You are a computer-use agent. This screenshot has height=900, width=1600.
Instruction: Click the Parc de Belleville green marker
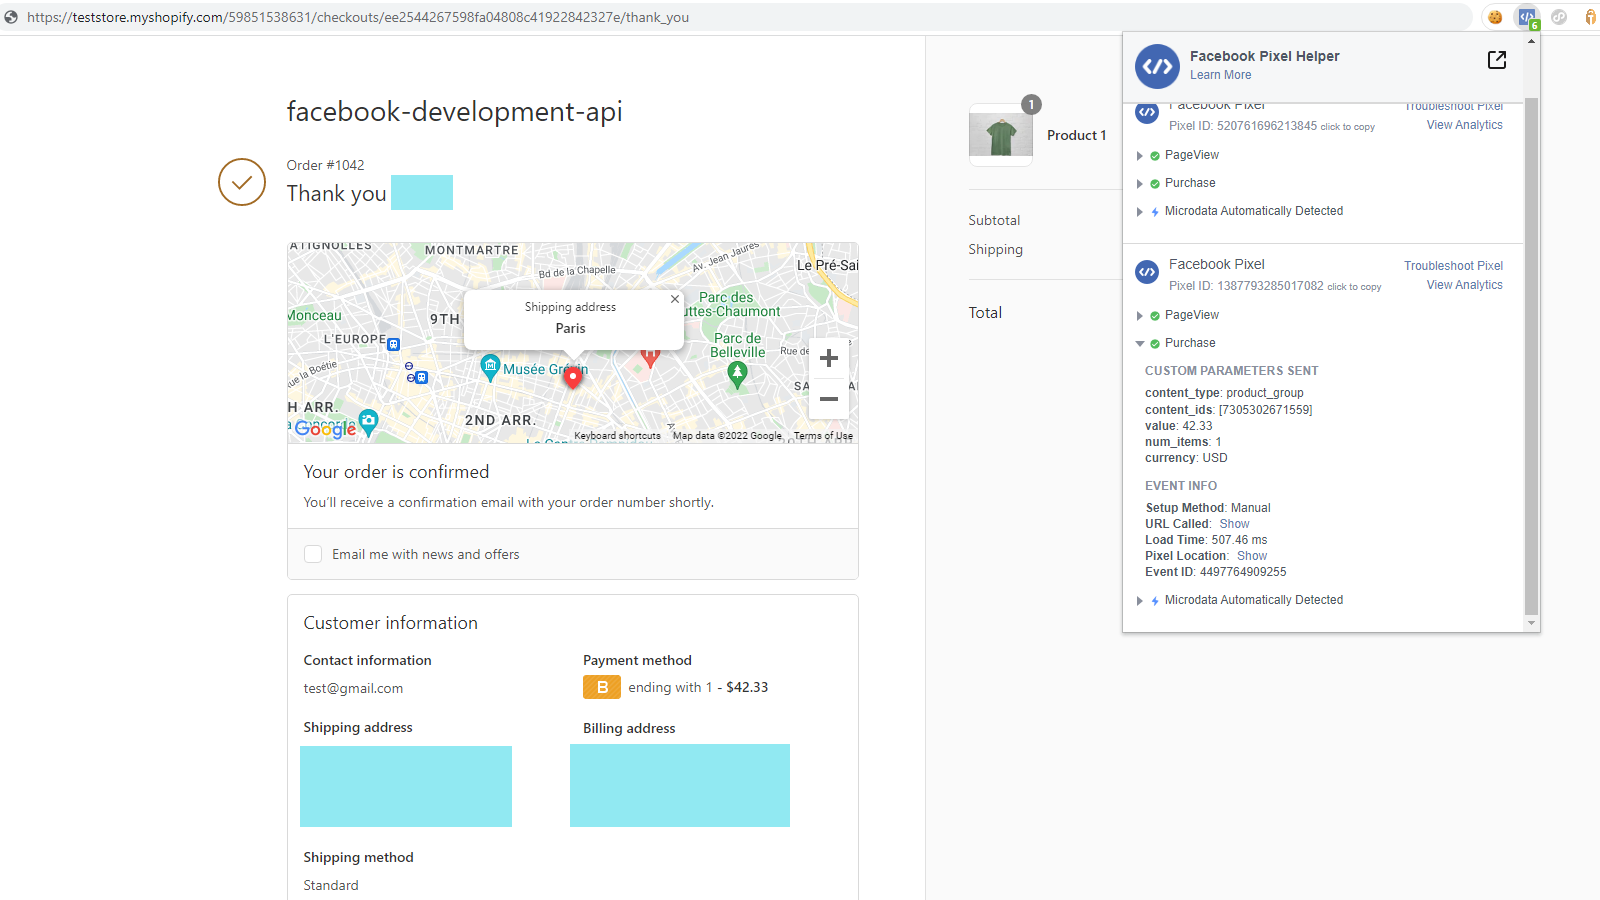click(x=737, y=375)
